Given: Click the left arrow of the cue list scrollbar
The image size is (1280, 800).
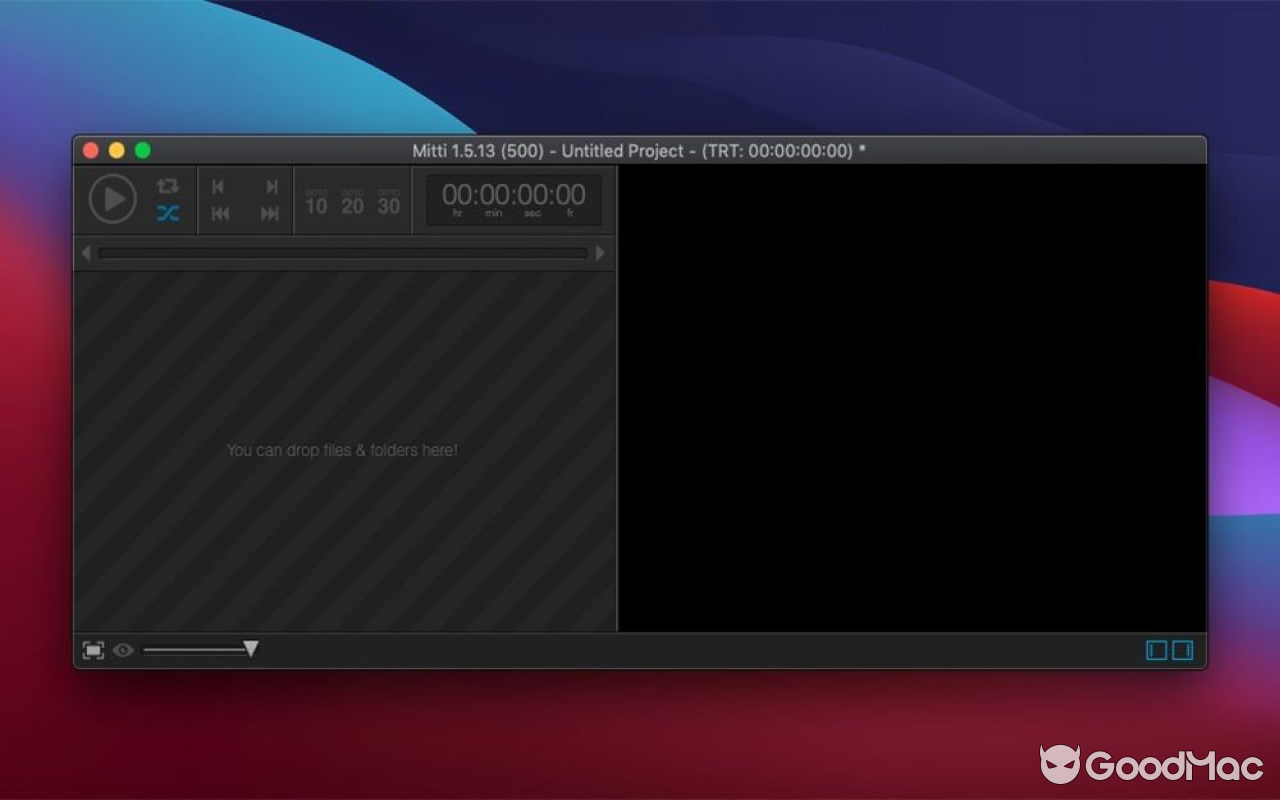Looking at the screenshot, I should (x=85, y=253).
